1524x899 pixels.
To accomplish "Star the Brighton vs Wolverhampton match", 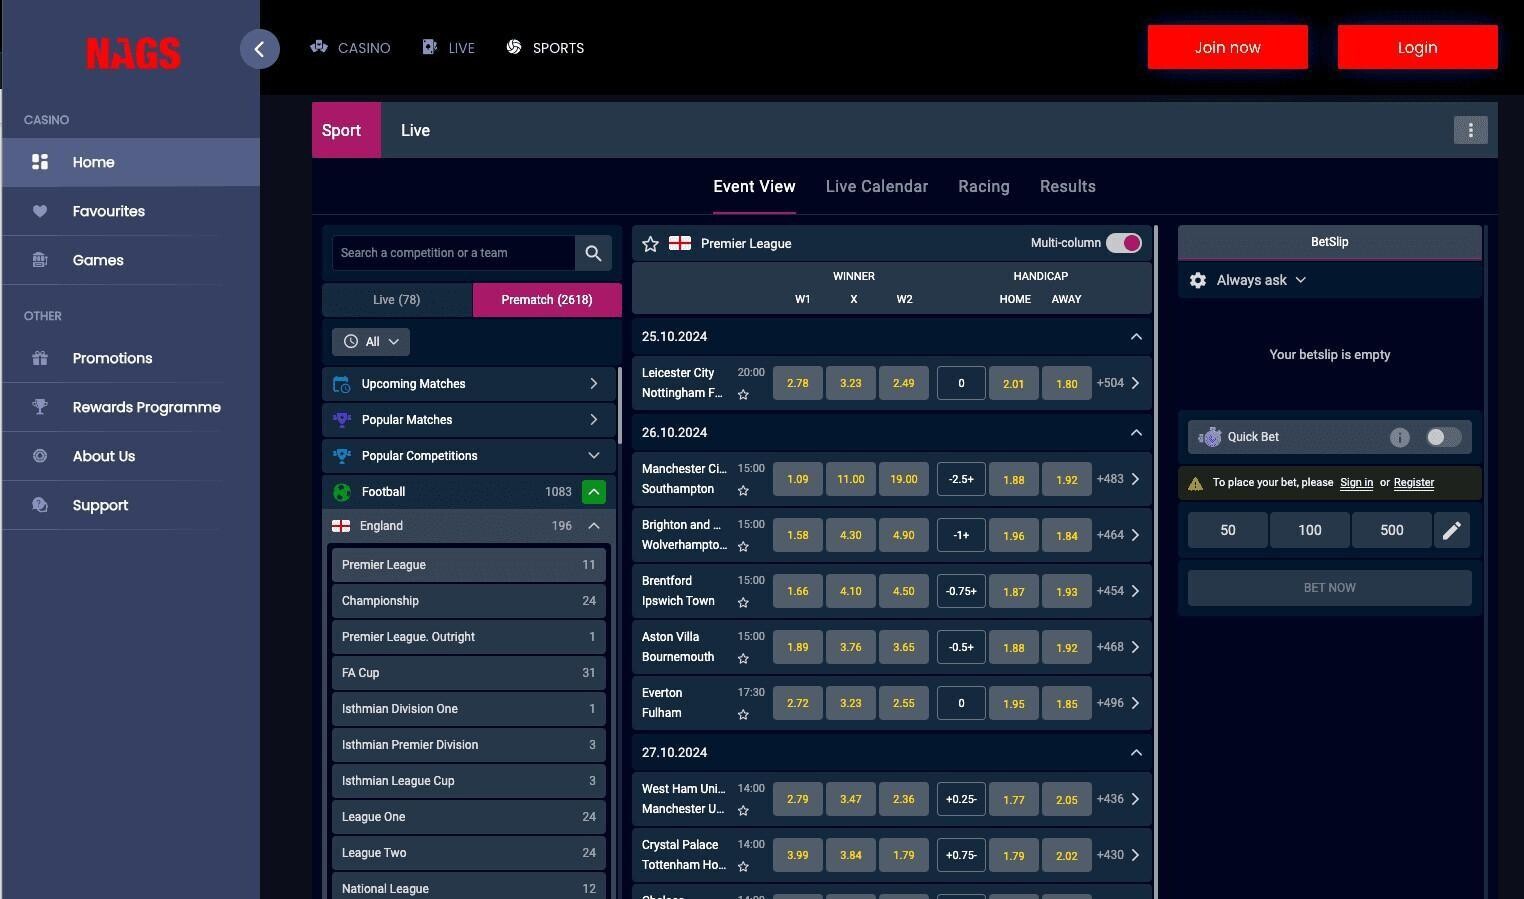I will tap(743, 547).
